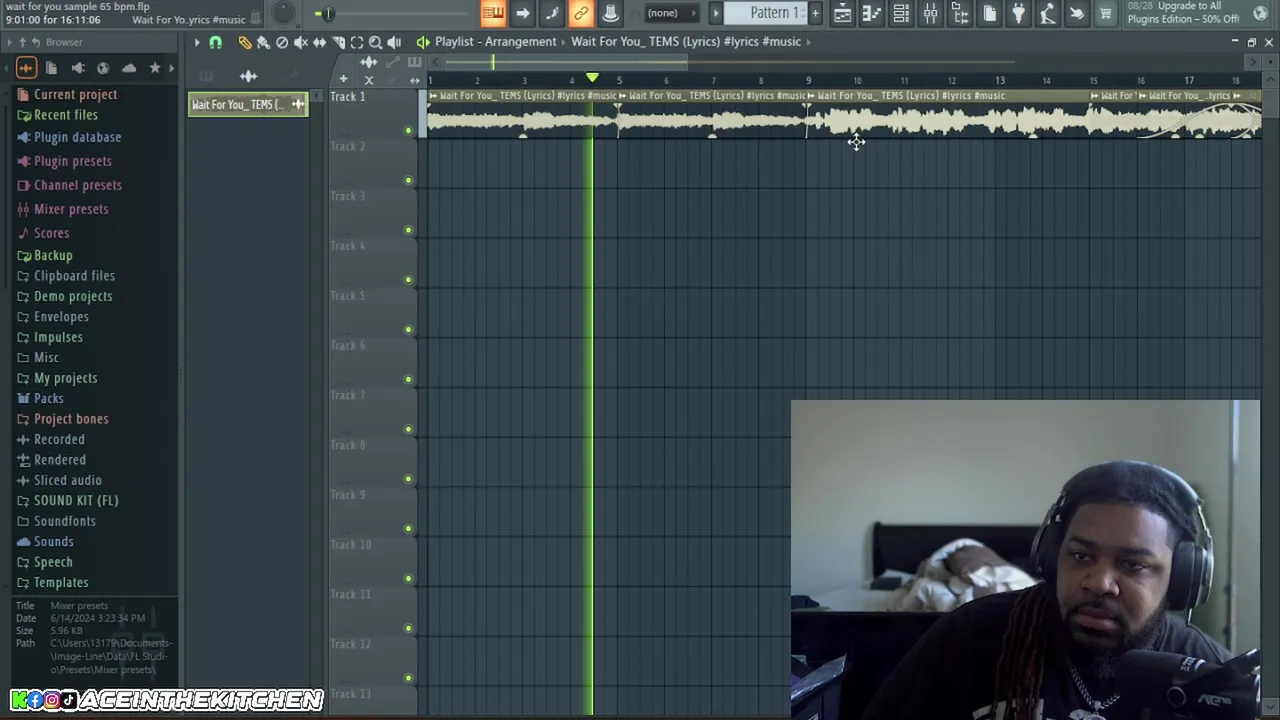This screenshot has height=720, width=1280.
Task: Select the Slip tool
Action: point(320,42)
